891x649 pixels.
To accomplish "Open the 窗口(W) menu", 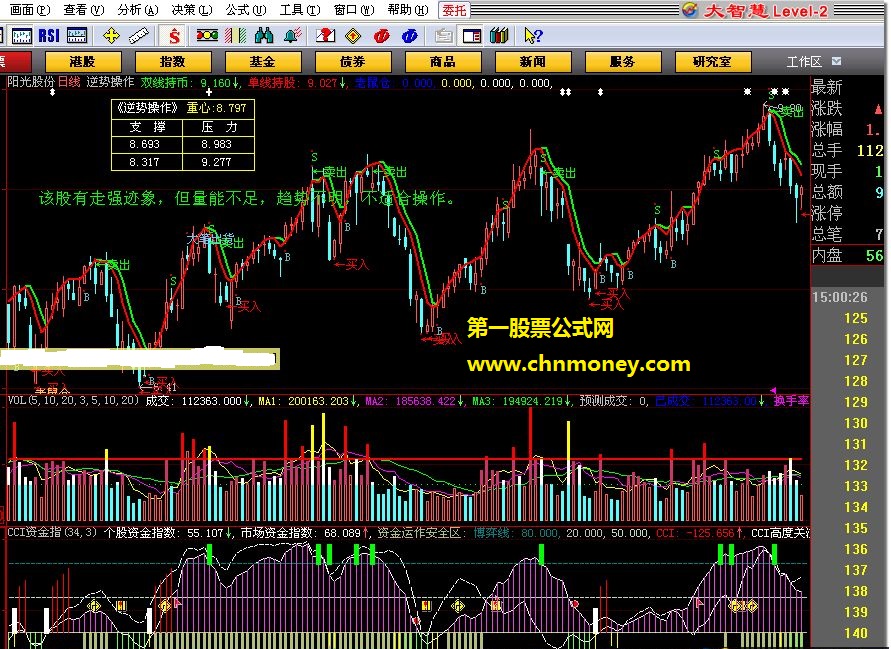I will 354,10.
